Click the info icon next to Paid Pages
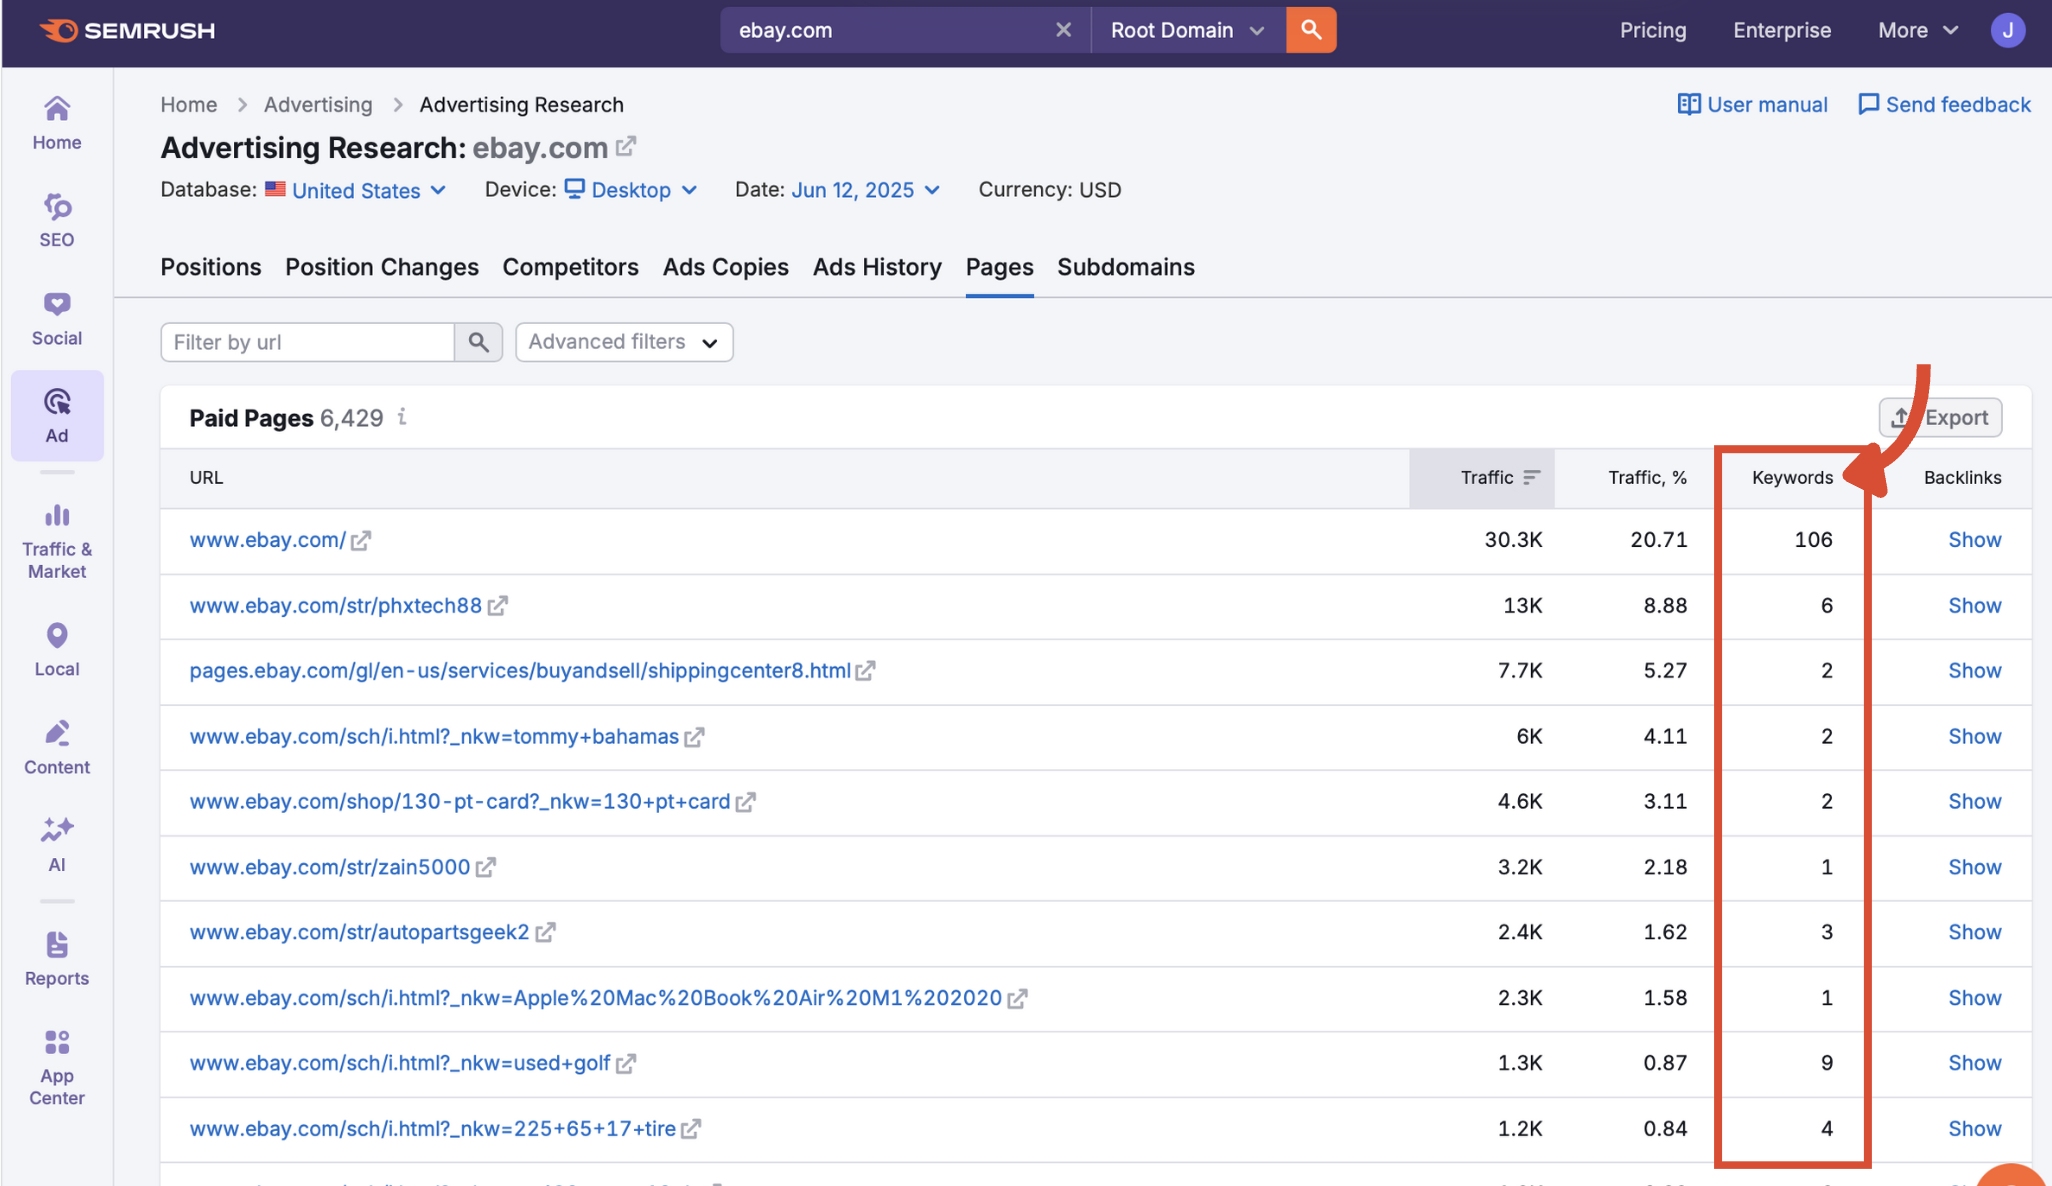 point(402,418)
